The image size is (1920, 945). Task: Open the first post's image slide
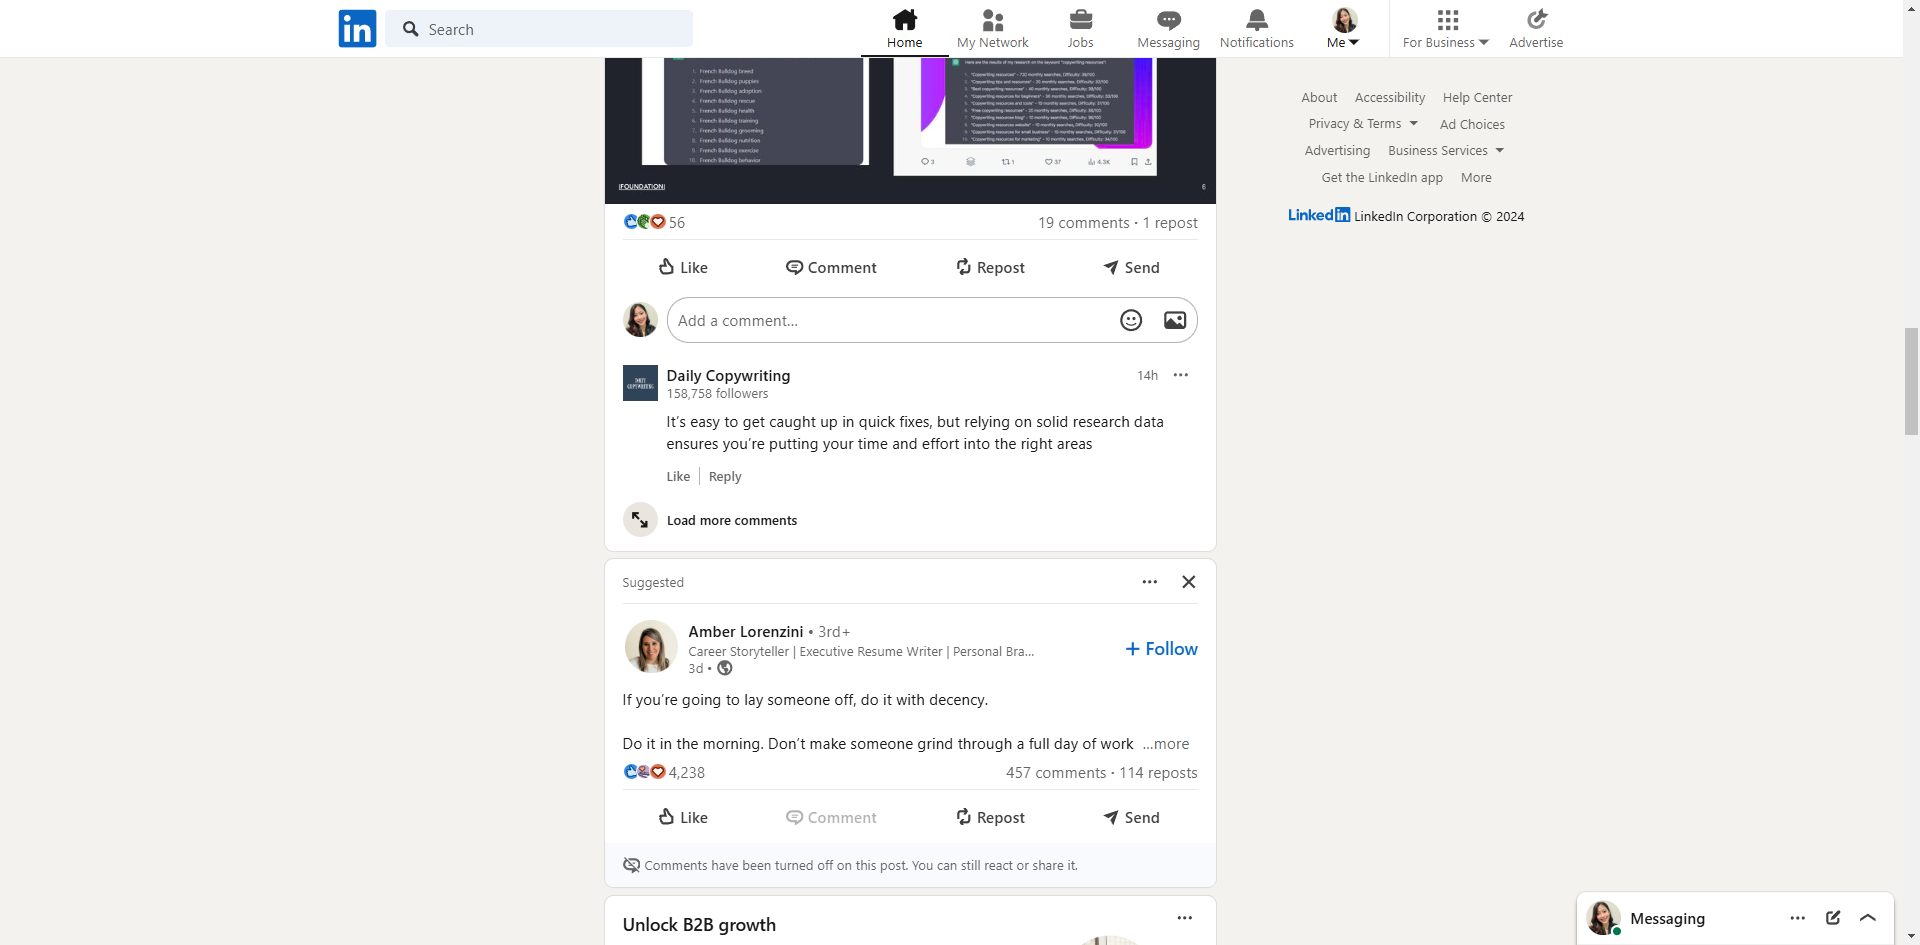point(910,130)
